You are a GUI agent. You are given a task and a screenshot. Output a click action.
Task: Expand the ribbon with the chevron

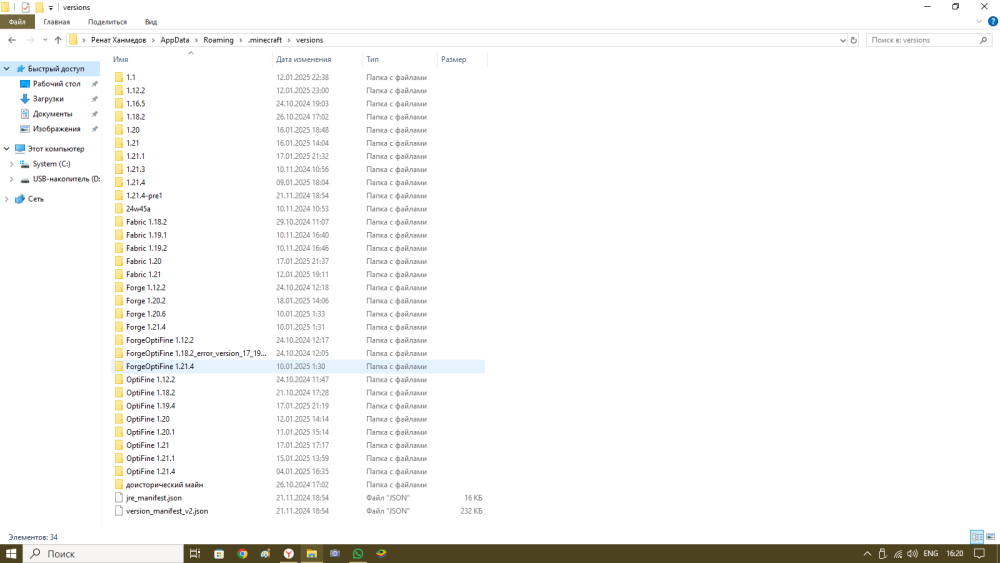coord(980,22)
